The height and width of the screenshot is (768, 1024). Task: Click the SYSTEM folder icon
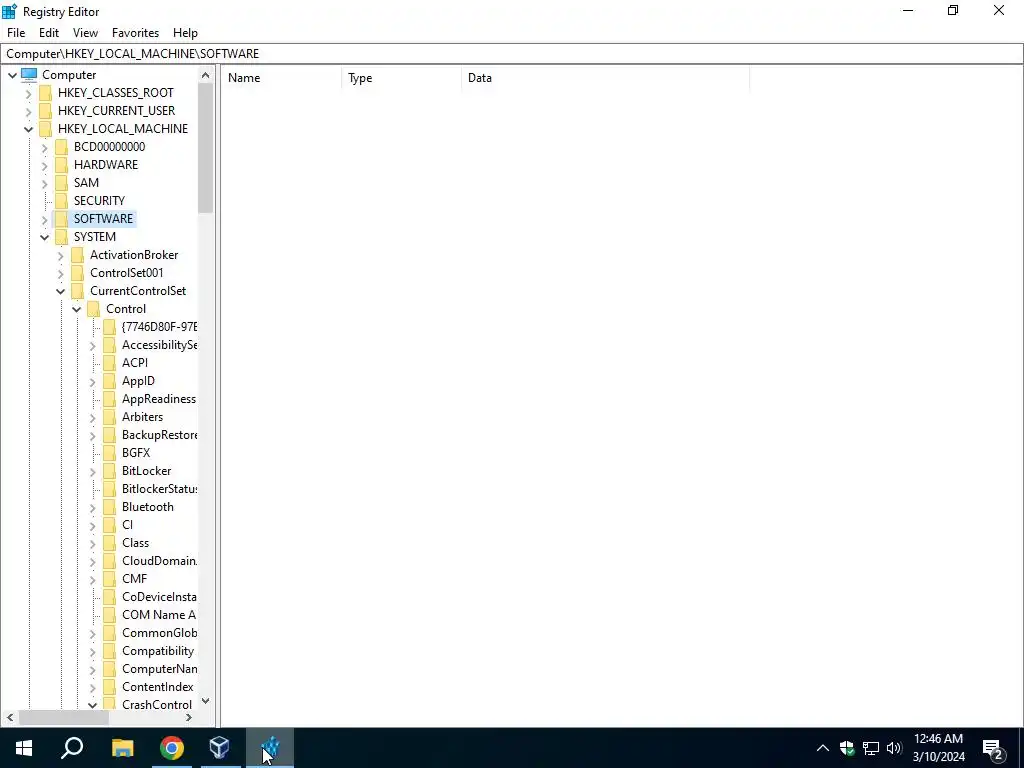61,237
